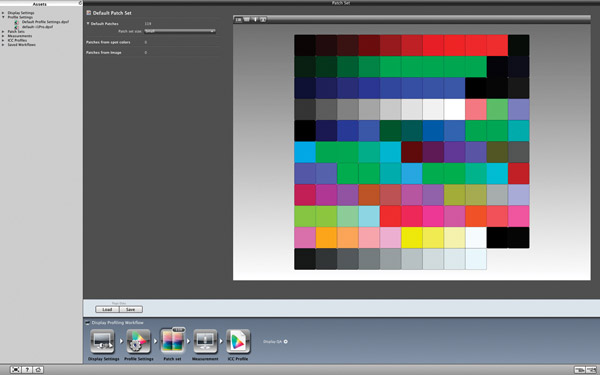Select the Patch set workflow step icon
Screen dimensions: 600x375
coord(172,341)
